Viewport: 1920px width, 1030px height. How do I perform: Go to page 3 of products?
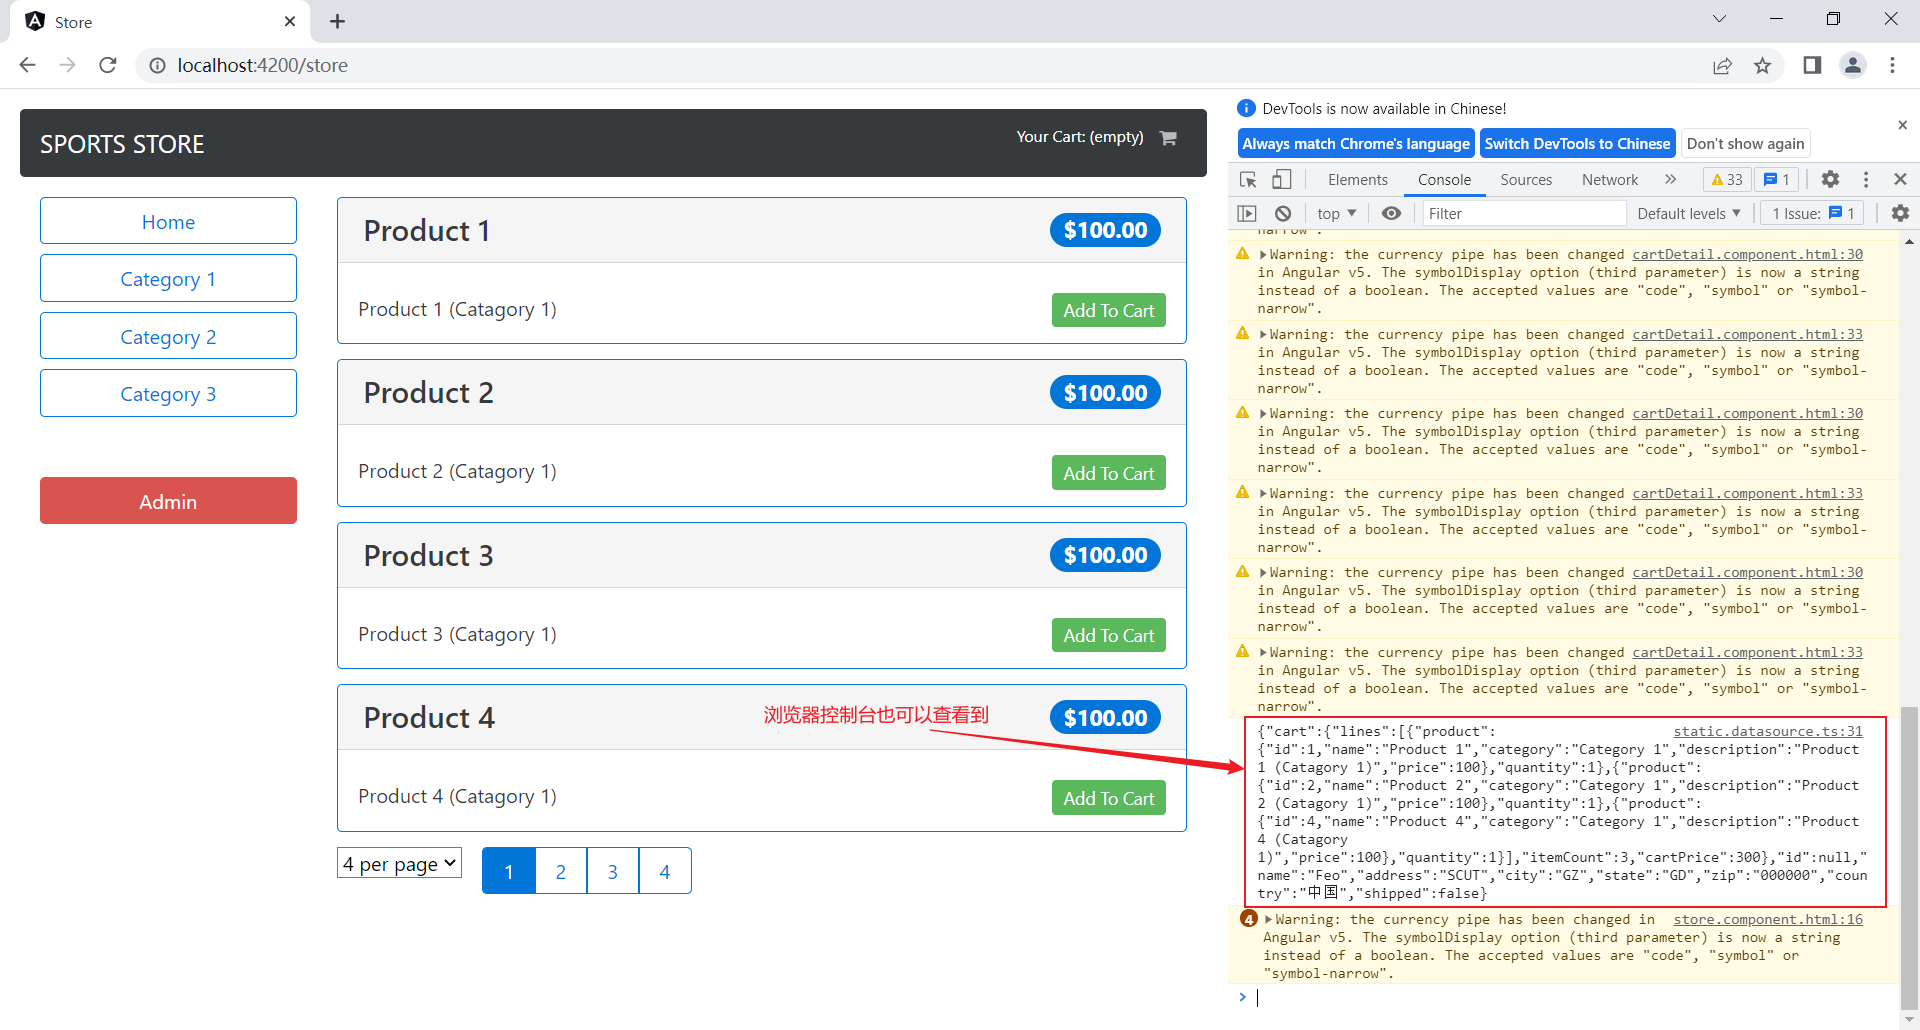point(613,871)
